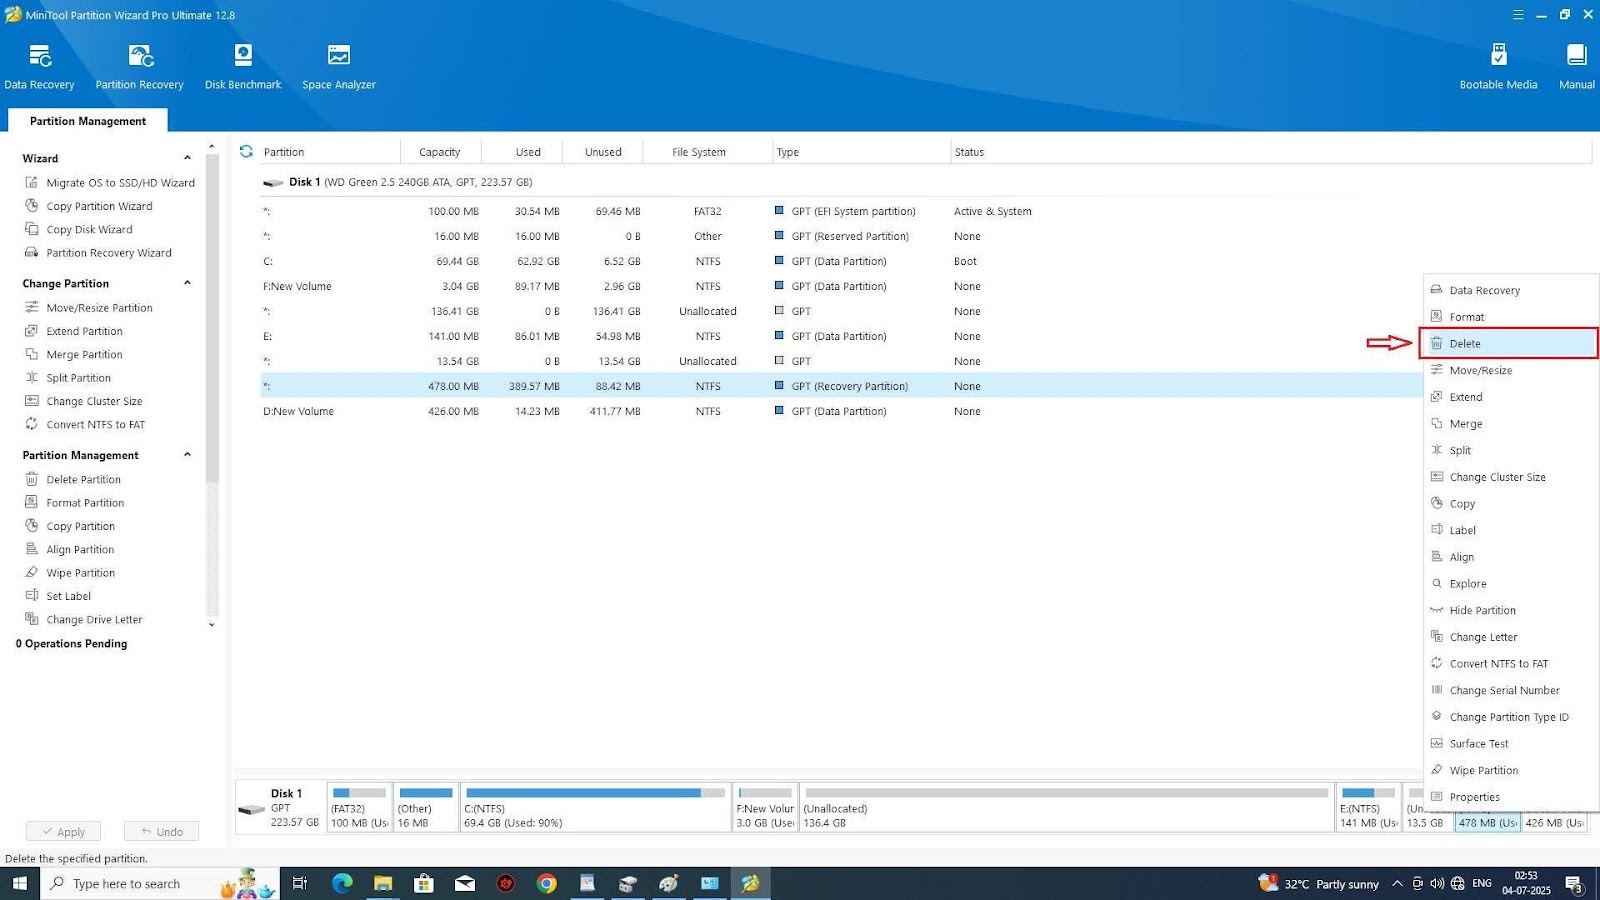Select Move/Resize in the context menu
The width and height of the screenshot is (1600, 900).
tap(1509, 370)
